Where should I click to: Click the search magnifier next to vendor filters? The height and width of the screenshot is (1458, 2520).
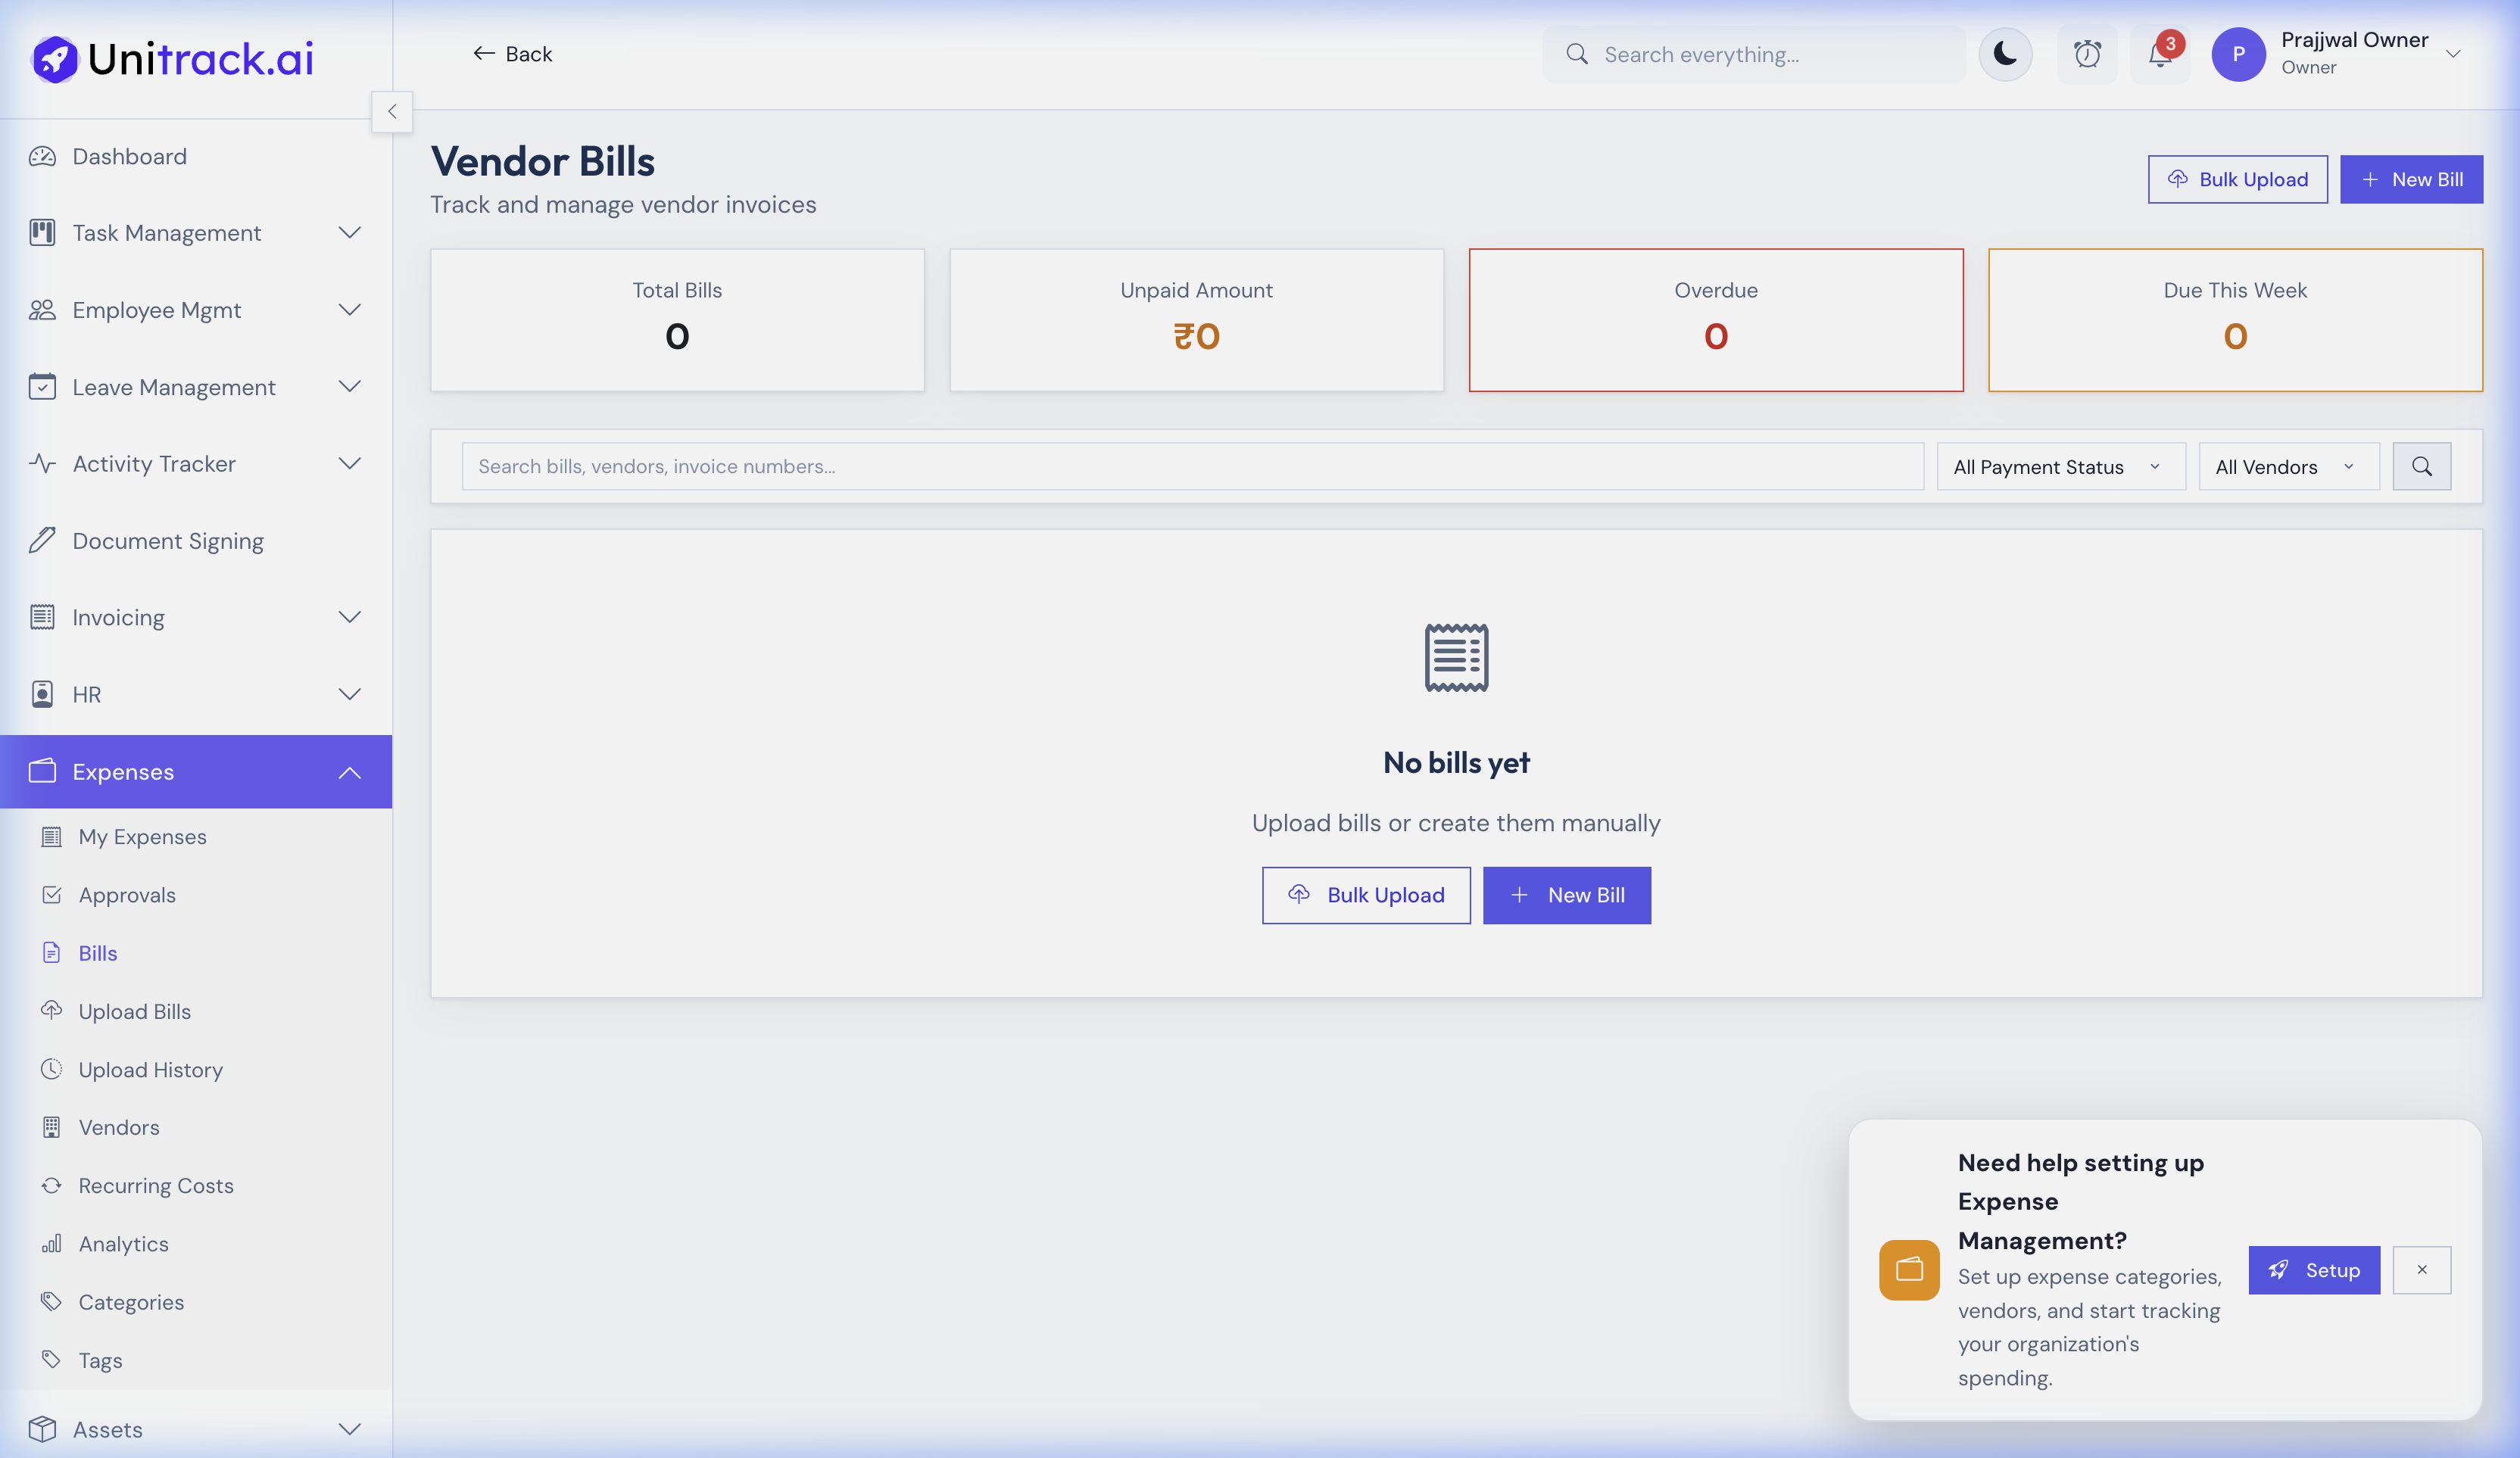(2421, 466)
